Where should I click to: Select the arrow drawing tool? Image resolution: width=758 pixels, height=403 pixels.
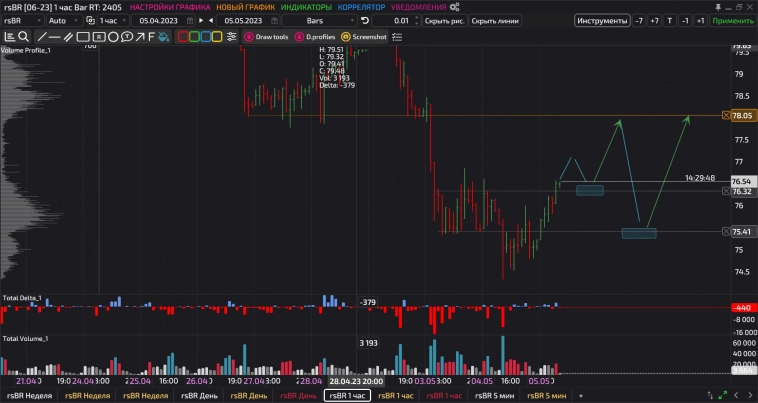pyautogui.click(x=140, y=37)
